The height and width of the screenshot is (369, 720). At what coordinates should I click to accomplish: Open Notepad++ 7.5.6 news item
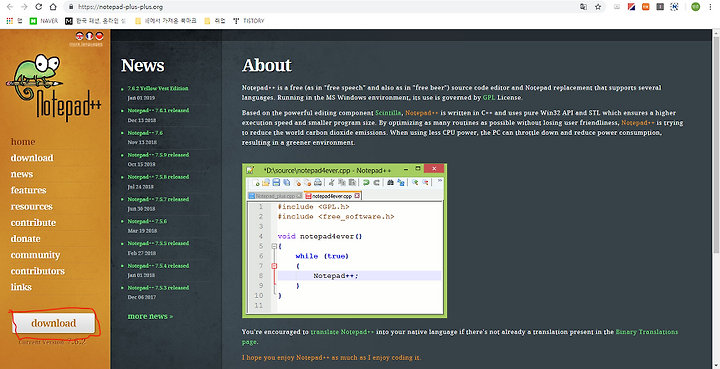[147, 221]
